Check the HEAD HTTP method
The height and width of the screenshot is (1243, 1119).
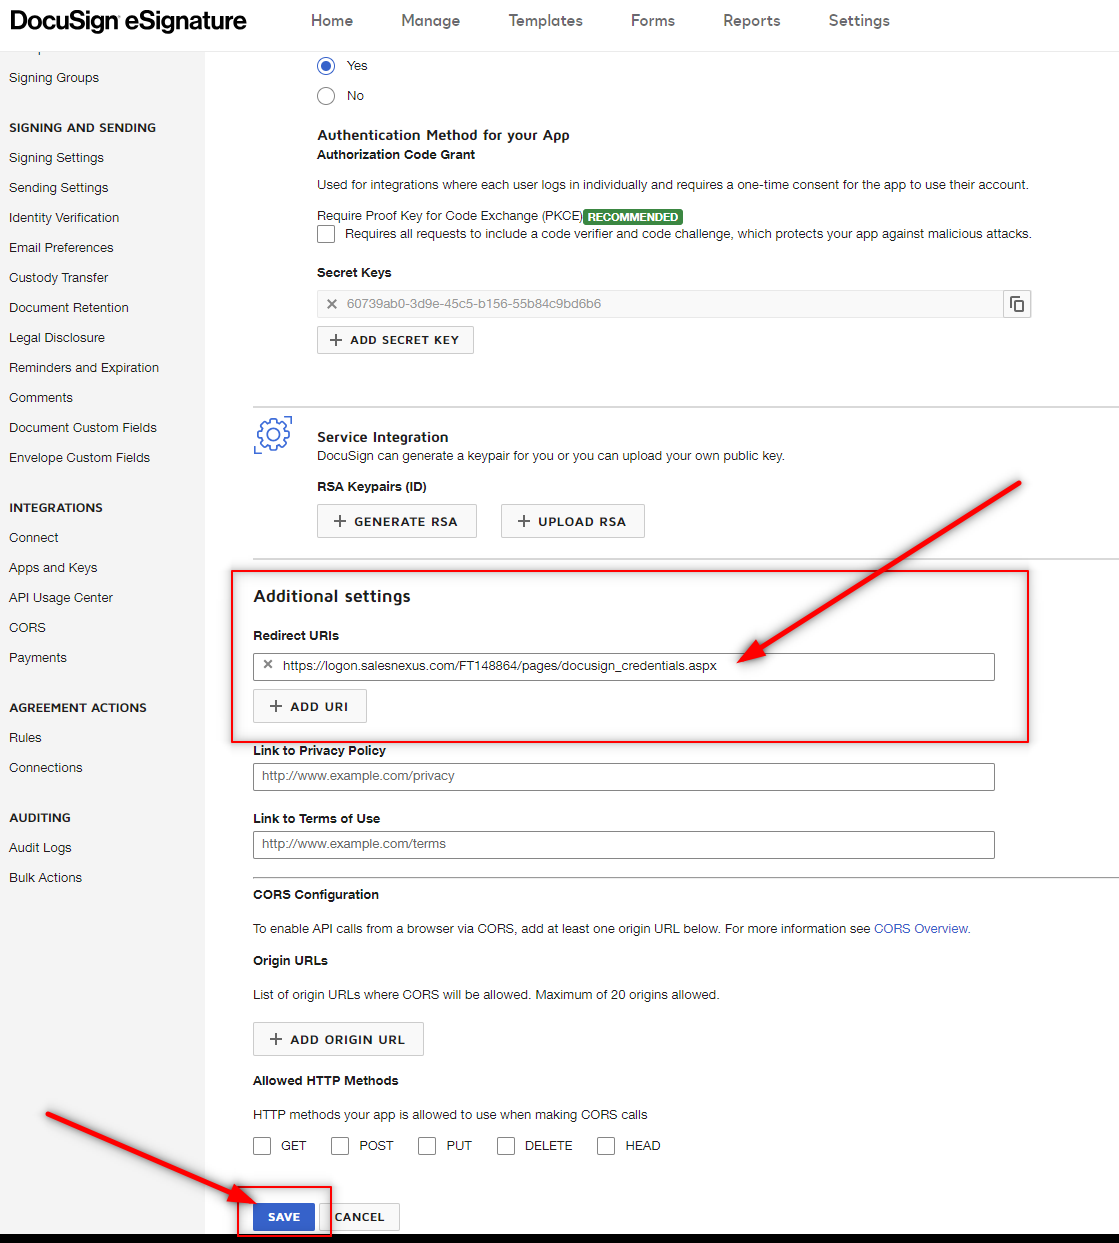tap(606, 1146)
